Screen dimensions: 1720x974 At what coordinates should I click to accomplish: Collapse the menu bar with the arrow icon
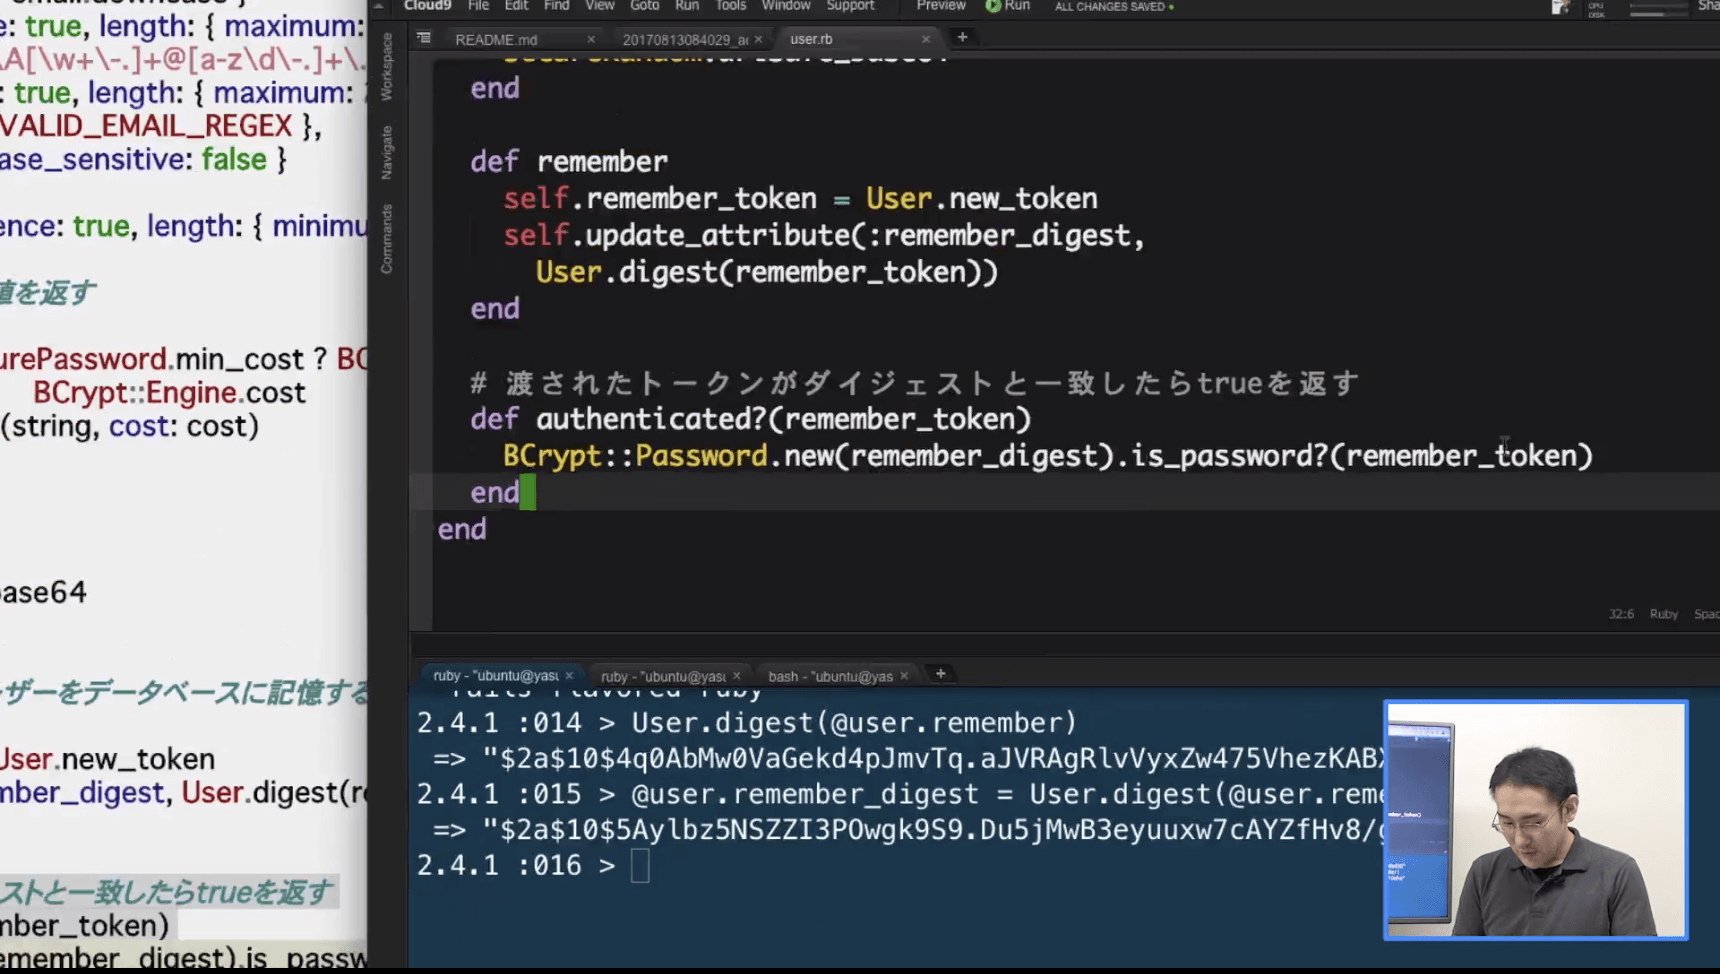coord(379,6)
